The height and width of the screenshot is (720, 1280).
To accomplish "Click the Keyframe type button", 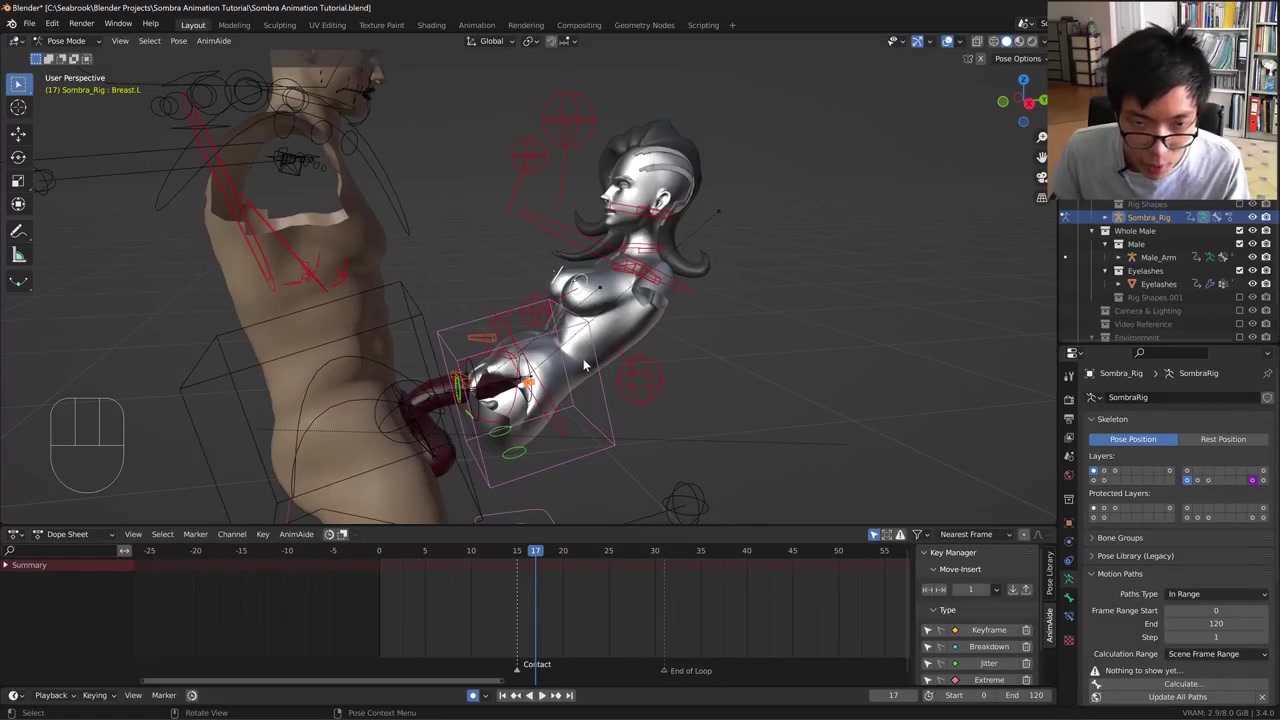I will click(988, 630).
